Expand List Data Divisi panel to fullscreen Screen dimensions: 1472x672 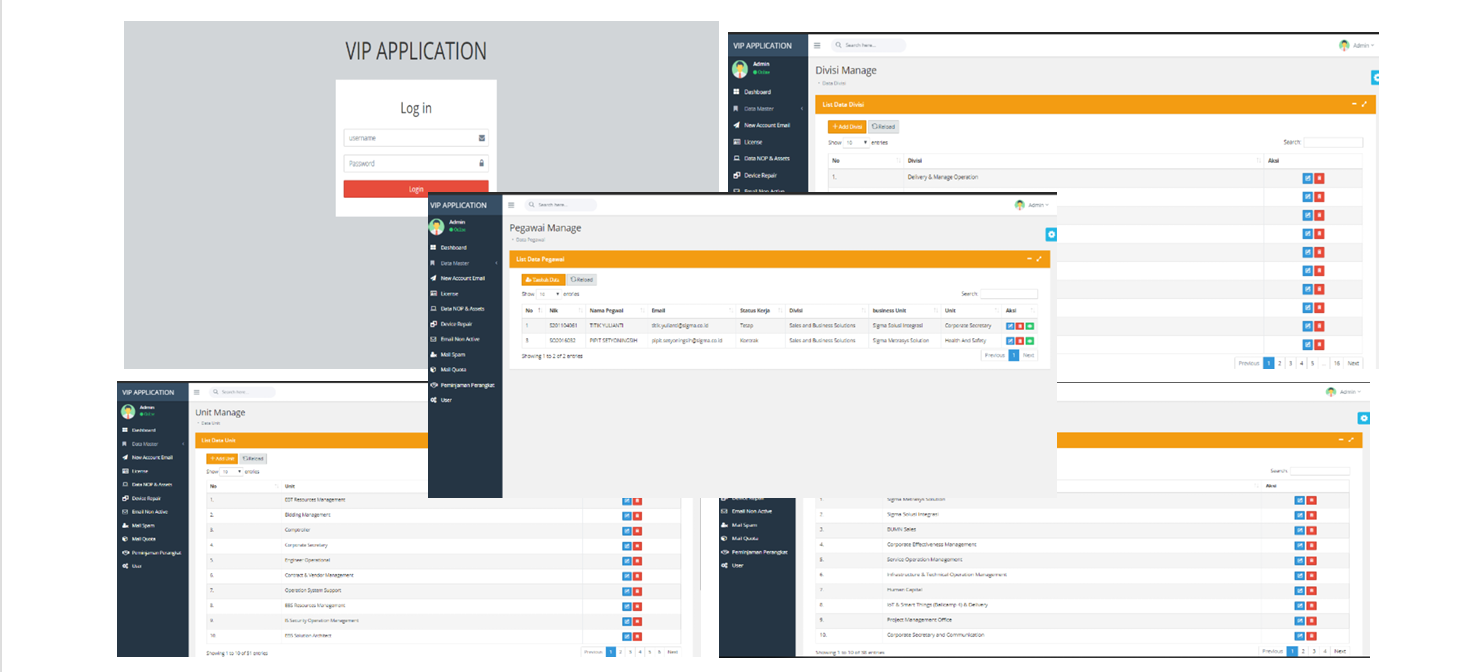1364,104
